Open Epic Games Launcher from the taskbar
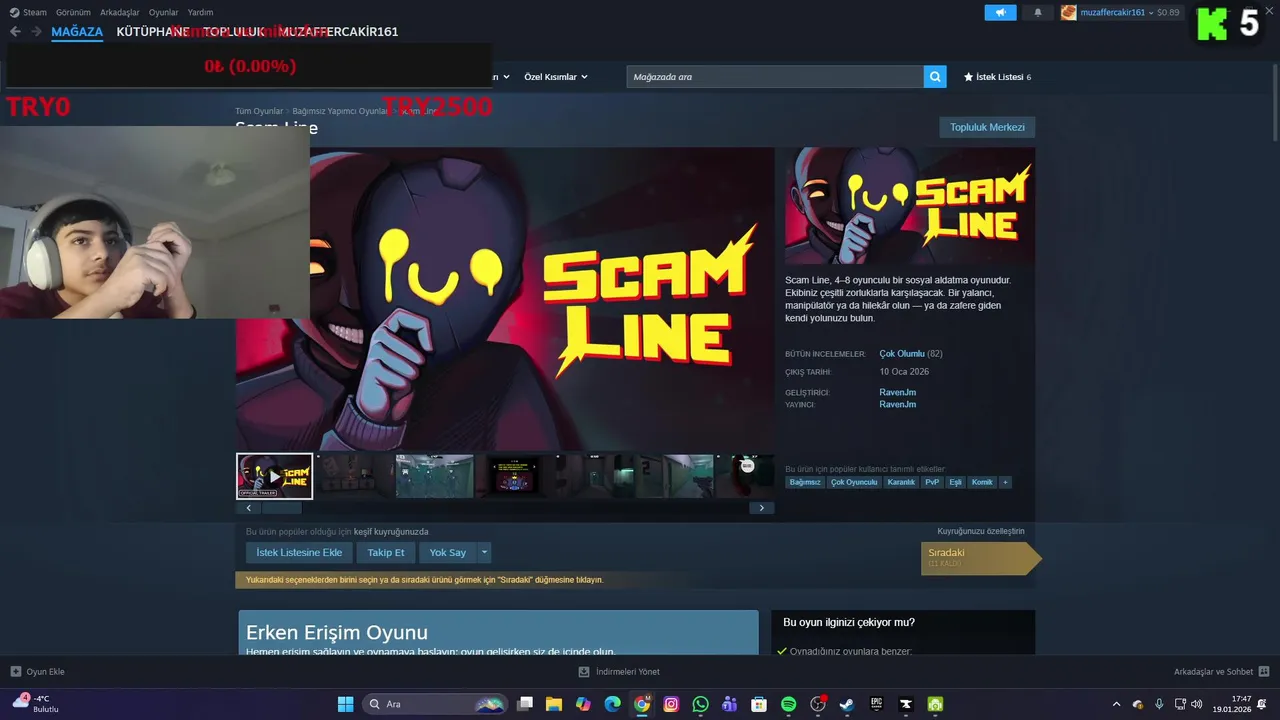Viewport: 1280px width, 720px height. [876, 704]
